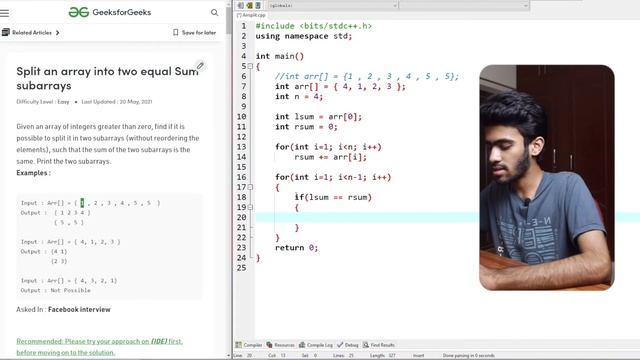Click the "int lsum = arr[0];" line
640x360 pixels.
[318, 117]
